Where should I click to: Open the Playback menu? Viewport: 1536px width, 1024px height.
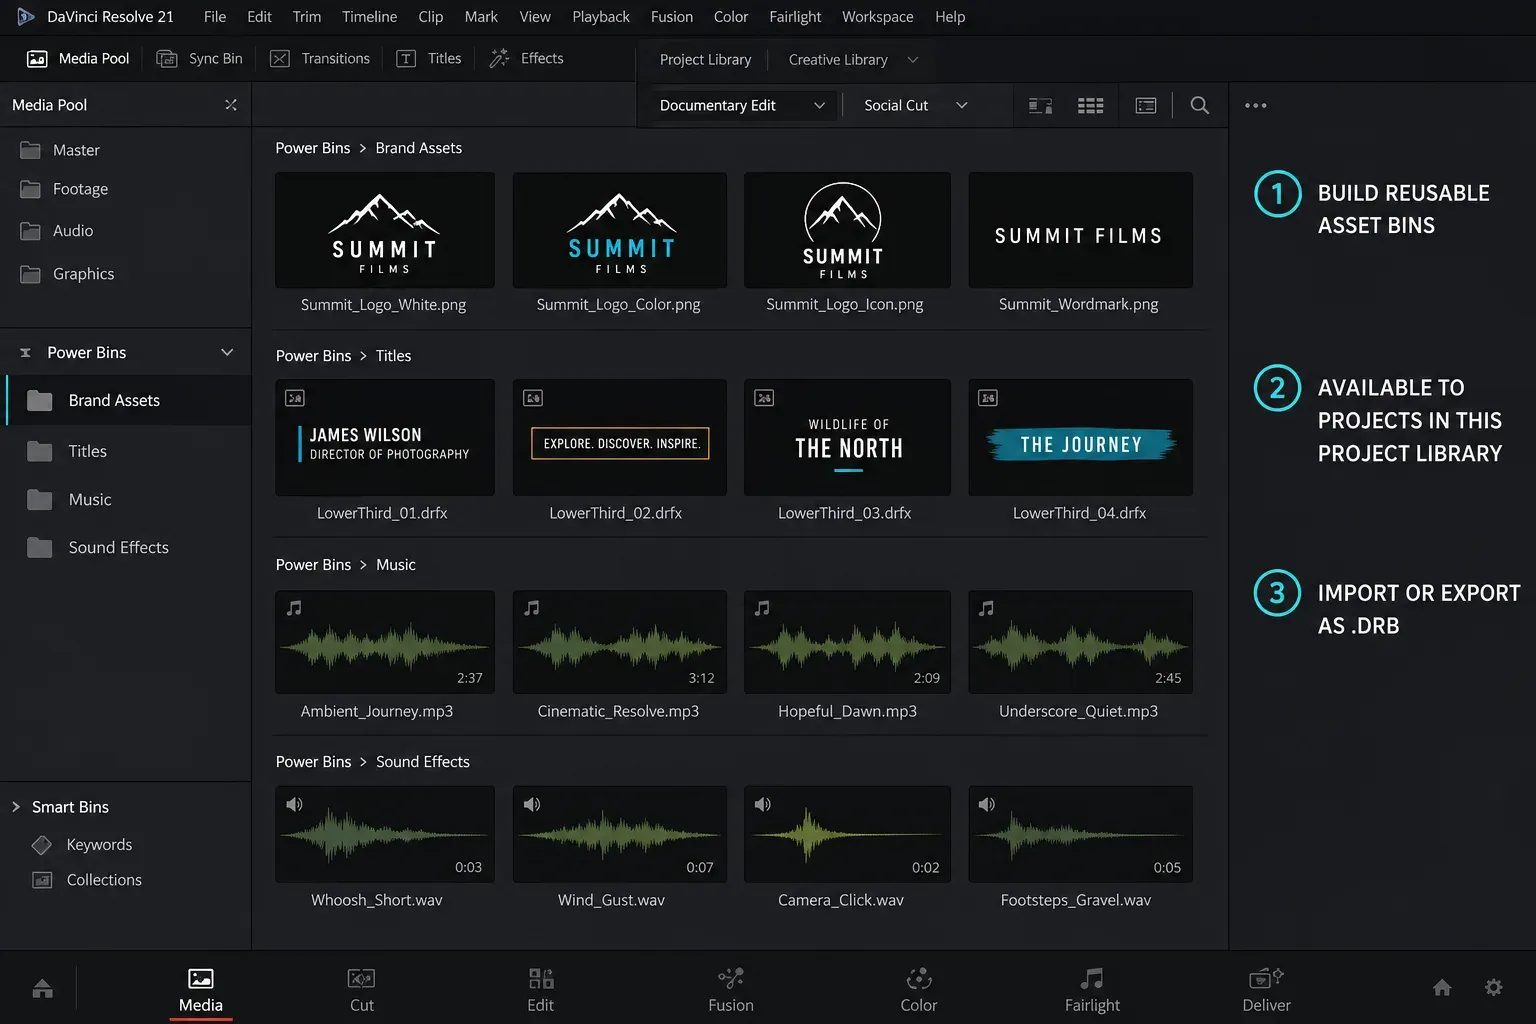[601, 17]
